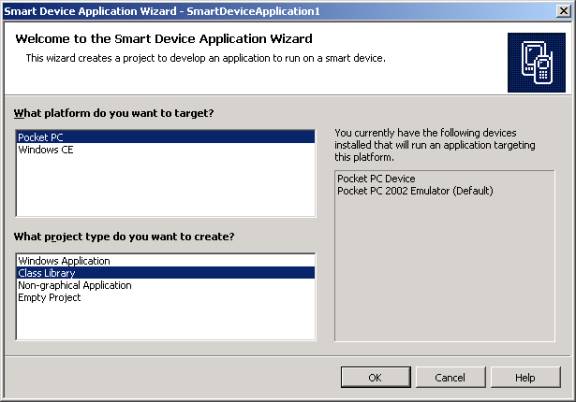Screen dimensions: 576x402
Task: Pick the Empty Project type
Action: 166,297
